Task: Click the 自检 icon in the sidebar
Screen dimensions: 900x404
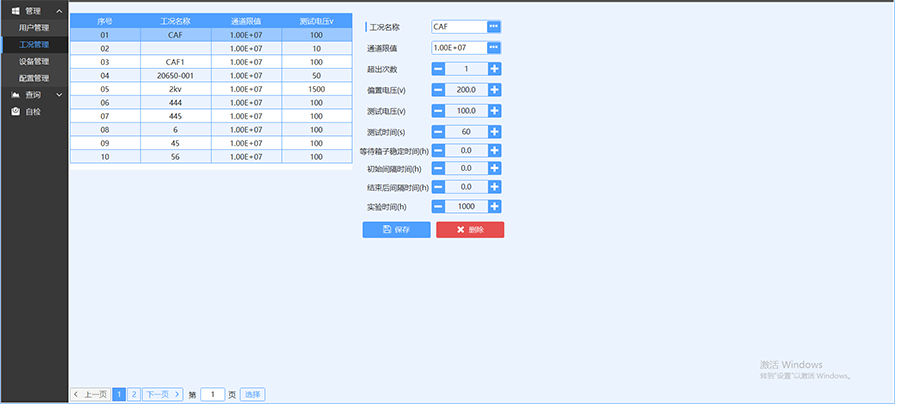Action: [x=15, y=111]
